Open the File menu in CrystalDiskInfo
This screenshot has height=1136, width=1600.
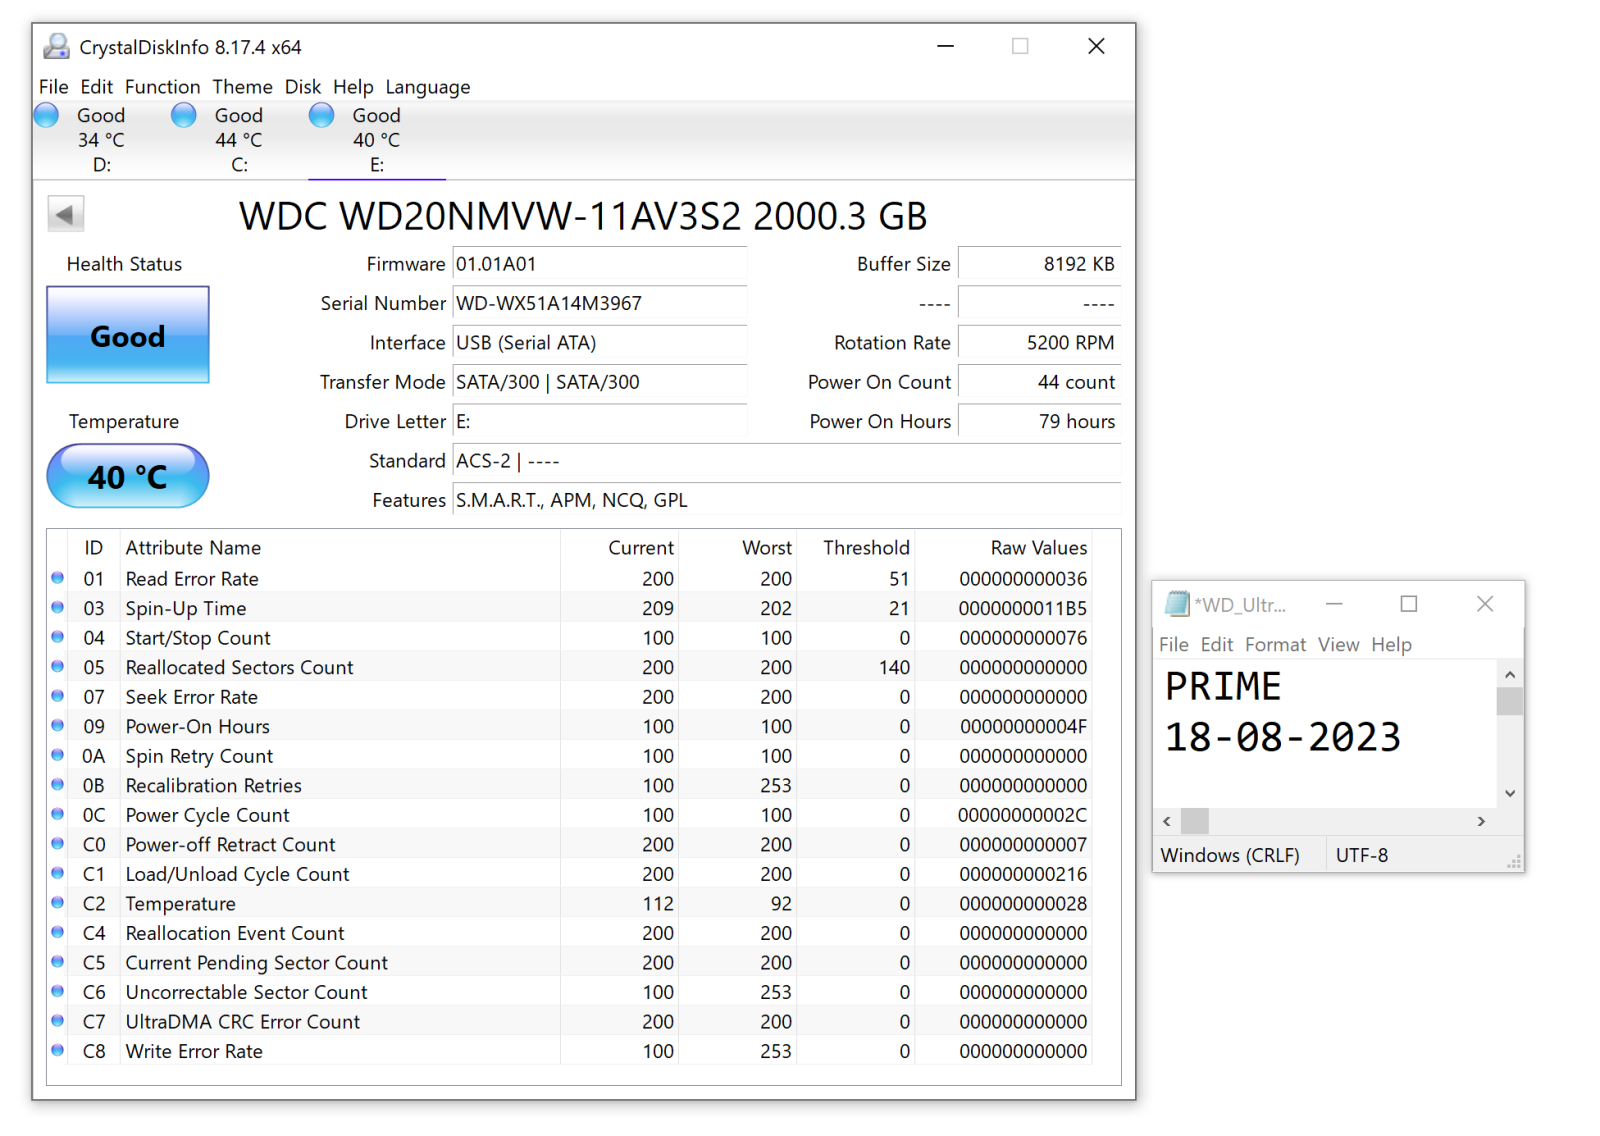pyautogui.click(x=54, y=87)
